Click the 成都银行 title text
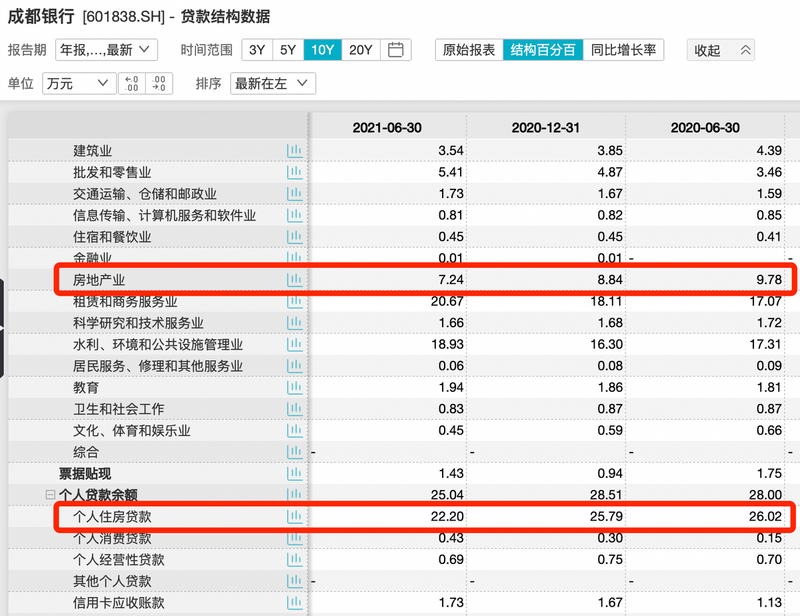The width and height of the screenshot is (800, 616). point(41,16)
